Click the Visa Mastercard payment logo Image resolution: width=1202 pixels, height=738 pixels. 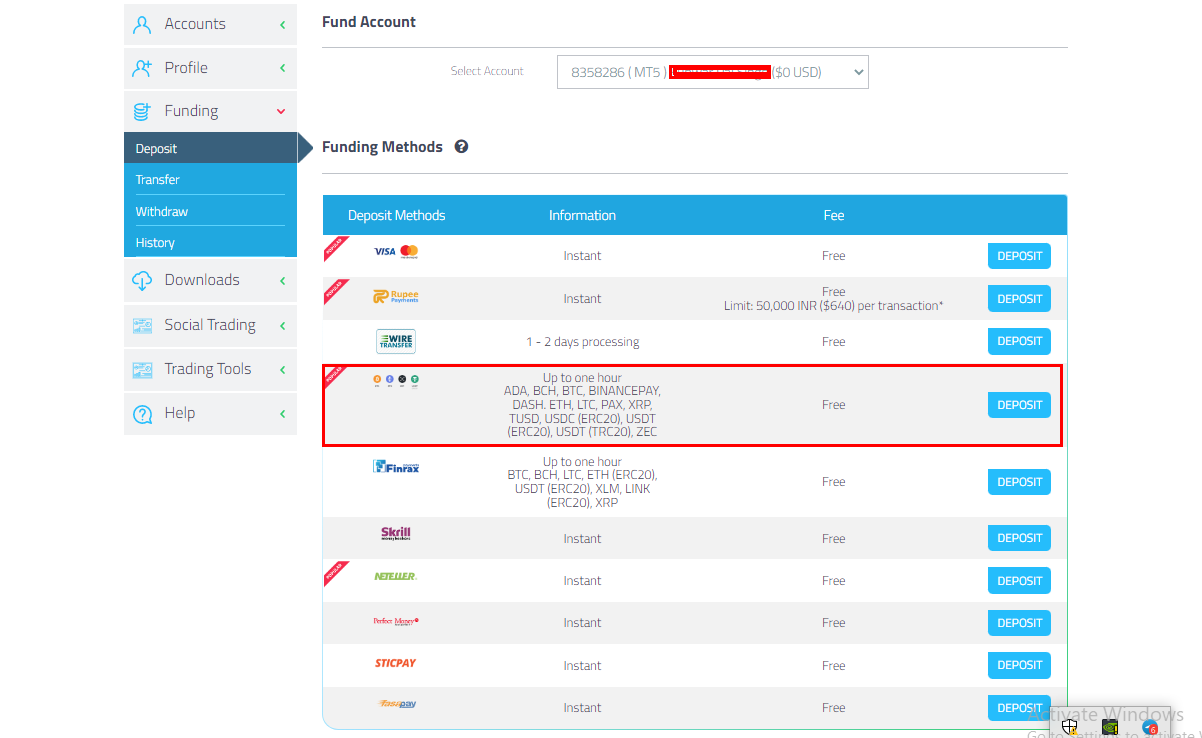point(396,251)
